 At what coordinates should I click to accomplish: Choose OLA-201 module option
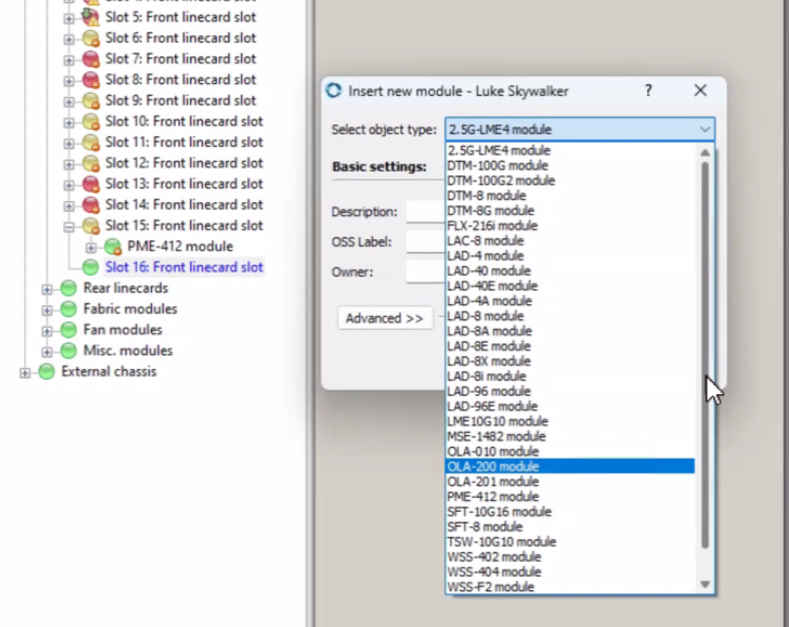571,482
